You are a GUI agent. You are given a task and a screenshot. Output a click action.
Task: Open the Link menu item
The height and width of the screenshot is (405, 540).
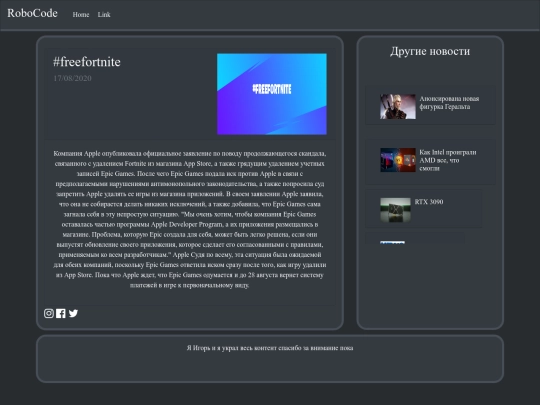click(x=104, y=14)
